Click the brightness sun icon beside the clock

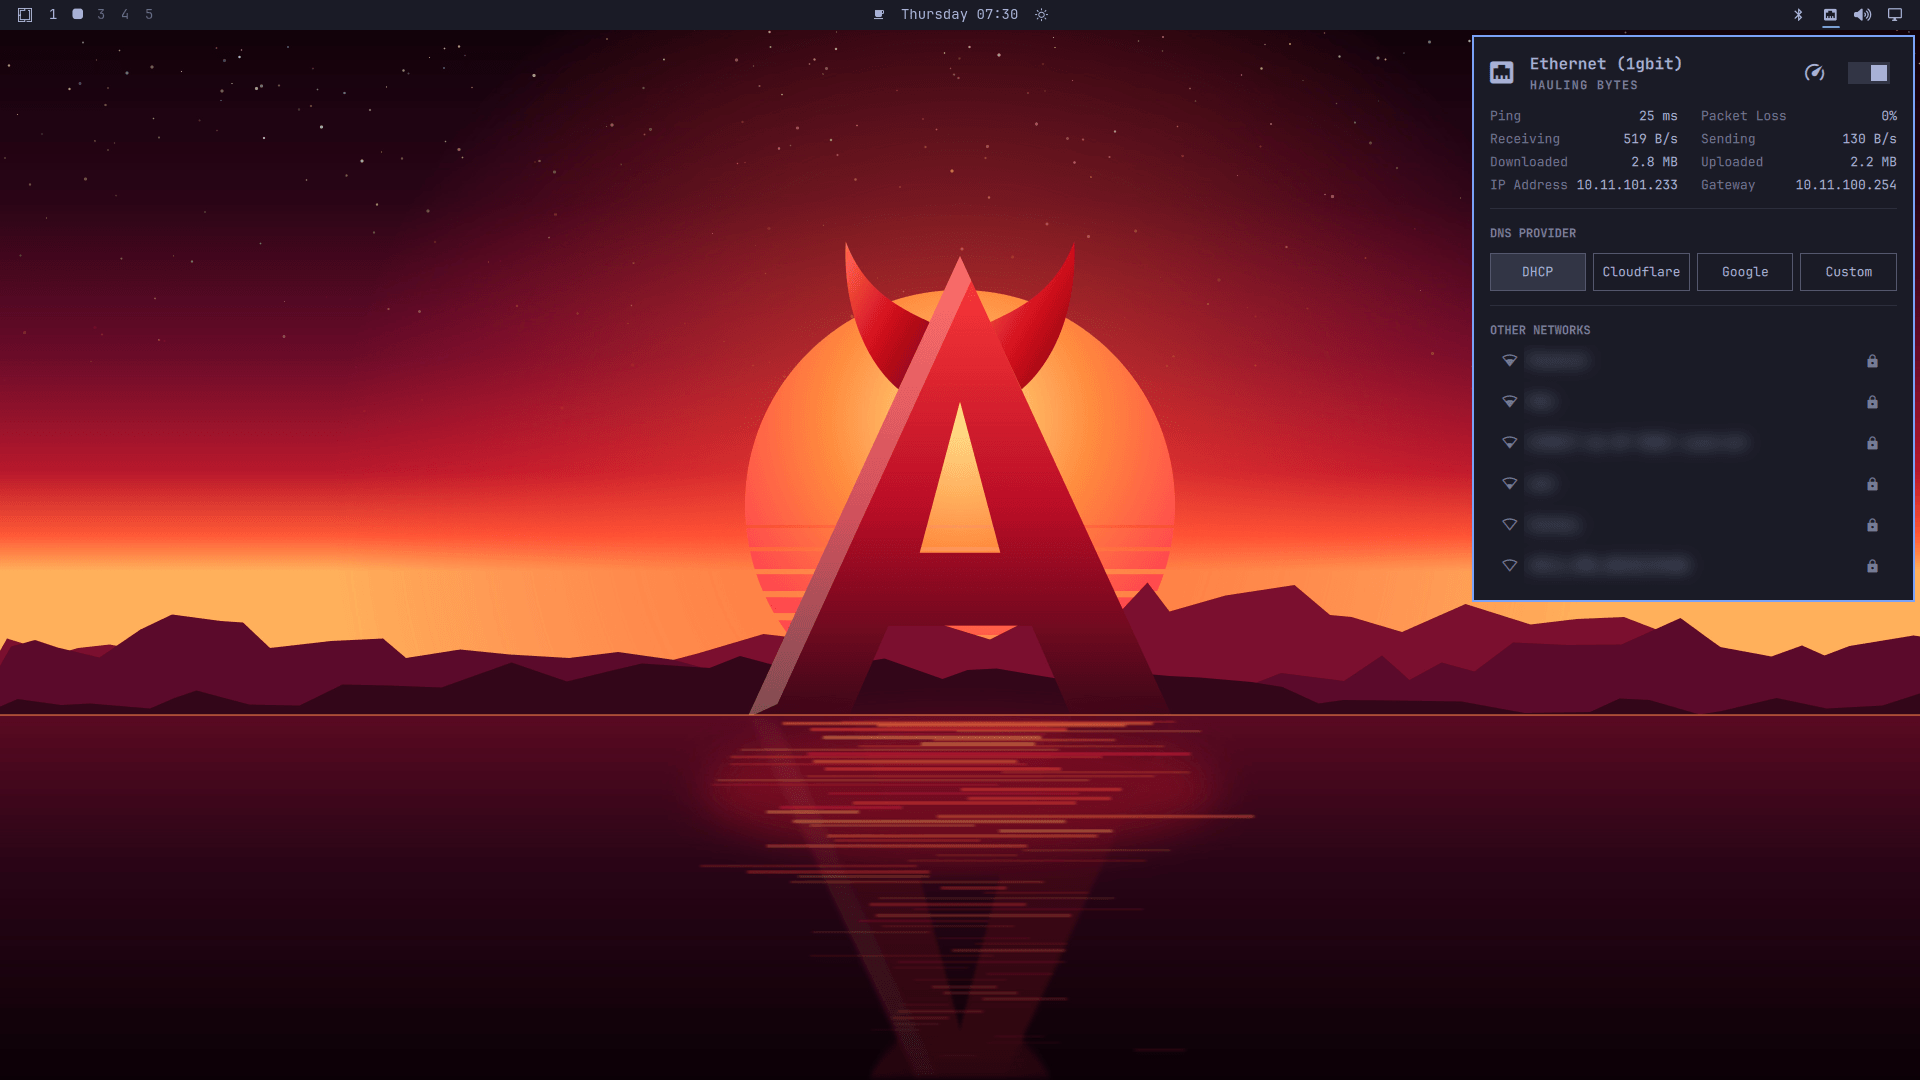tap(1041, 15)
